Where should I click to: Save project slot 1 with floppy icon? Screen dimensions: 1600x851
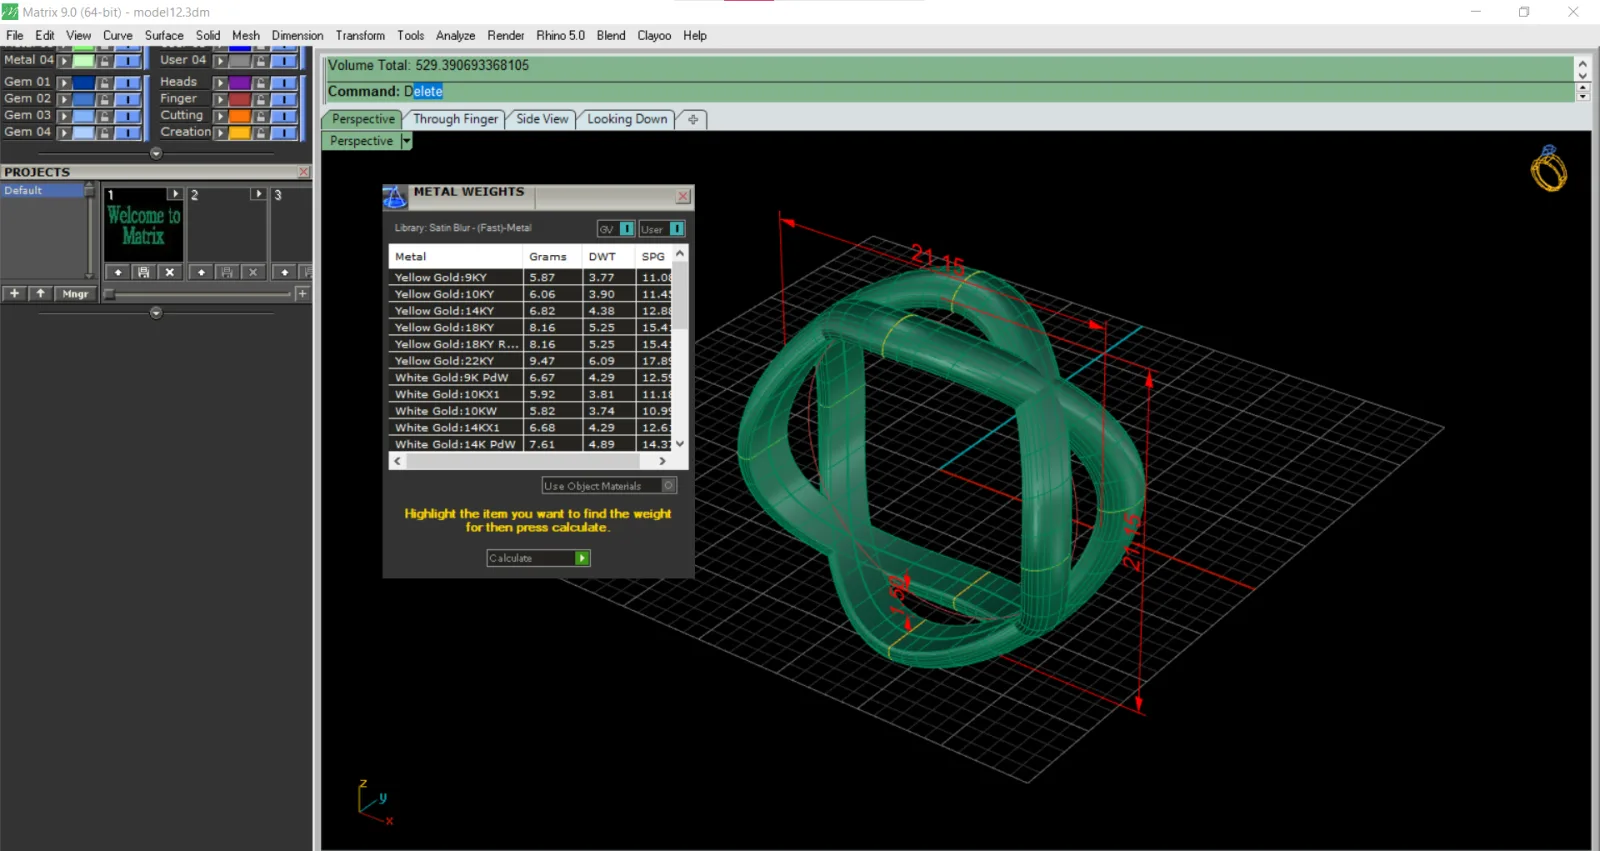point(144,272)
